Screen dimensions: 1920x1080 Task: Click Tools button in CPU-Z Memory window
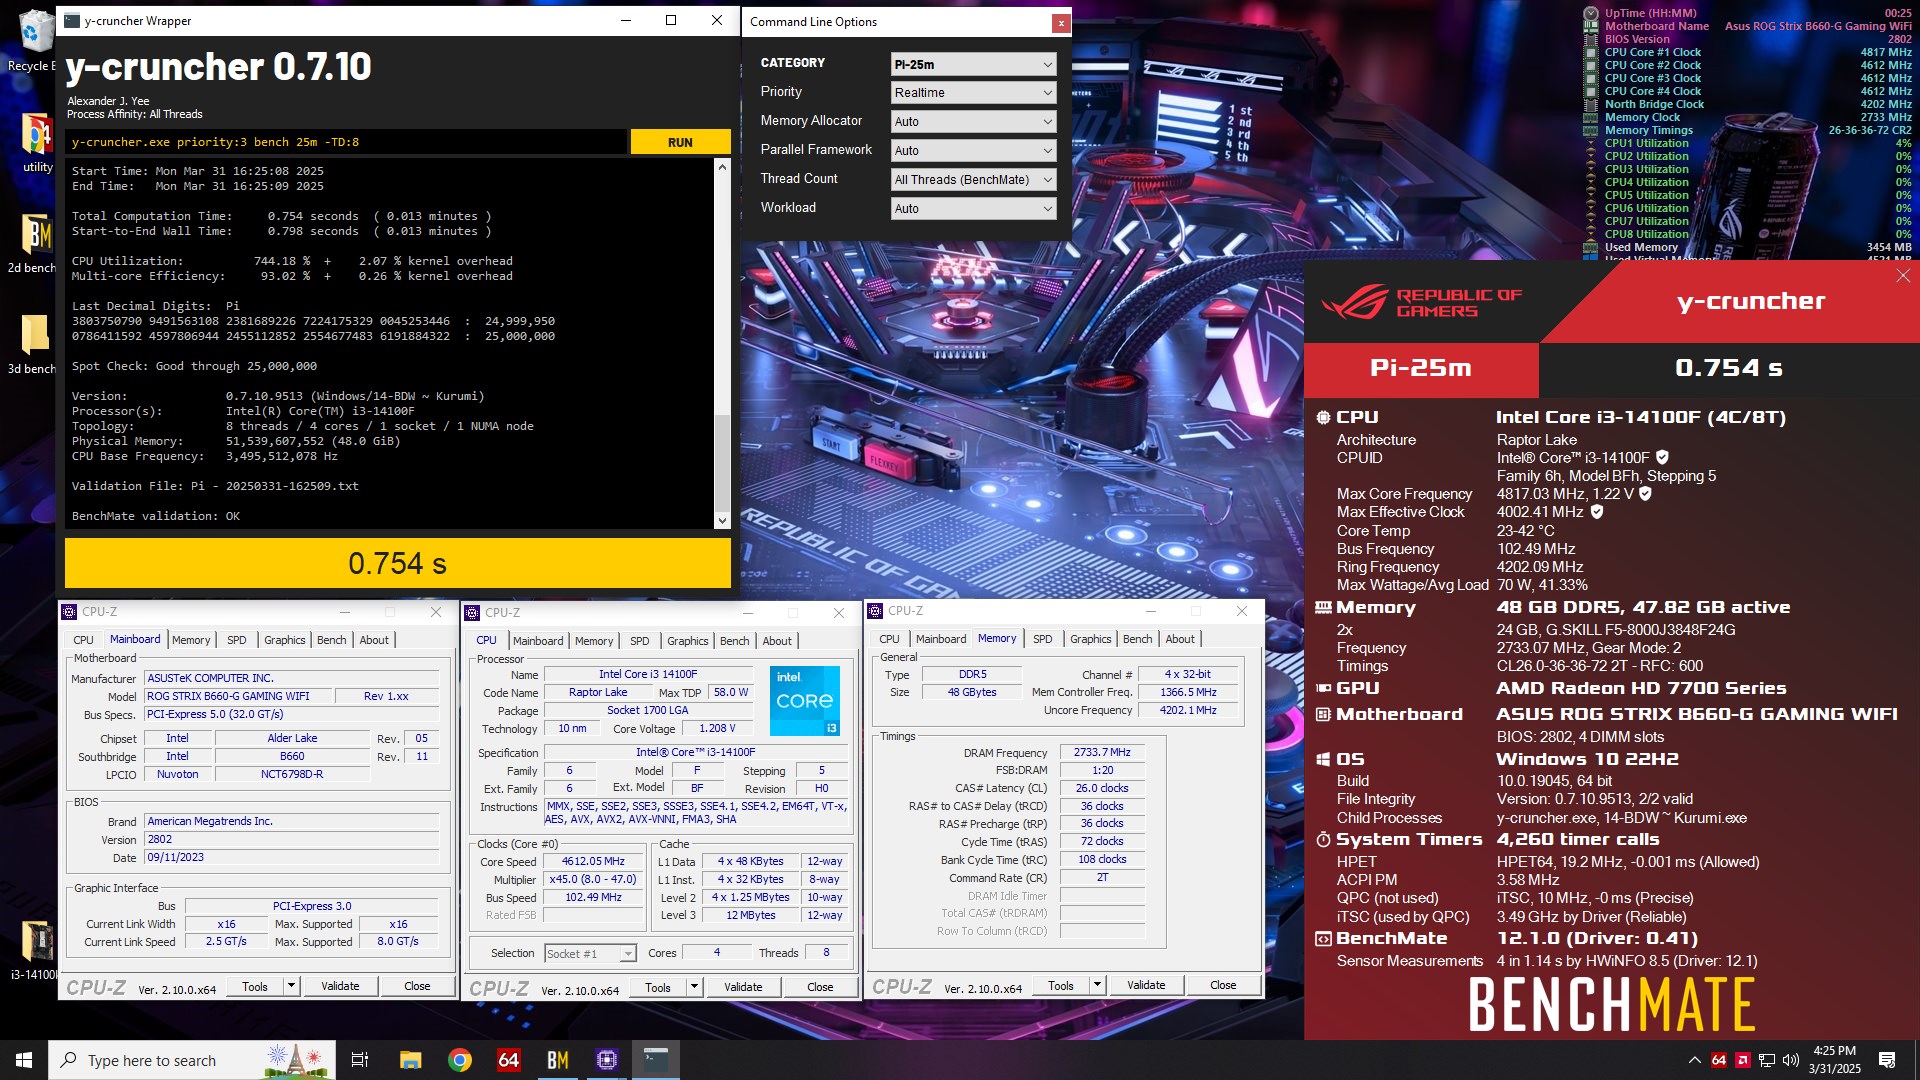click(x=1061, y=985)
